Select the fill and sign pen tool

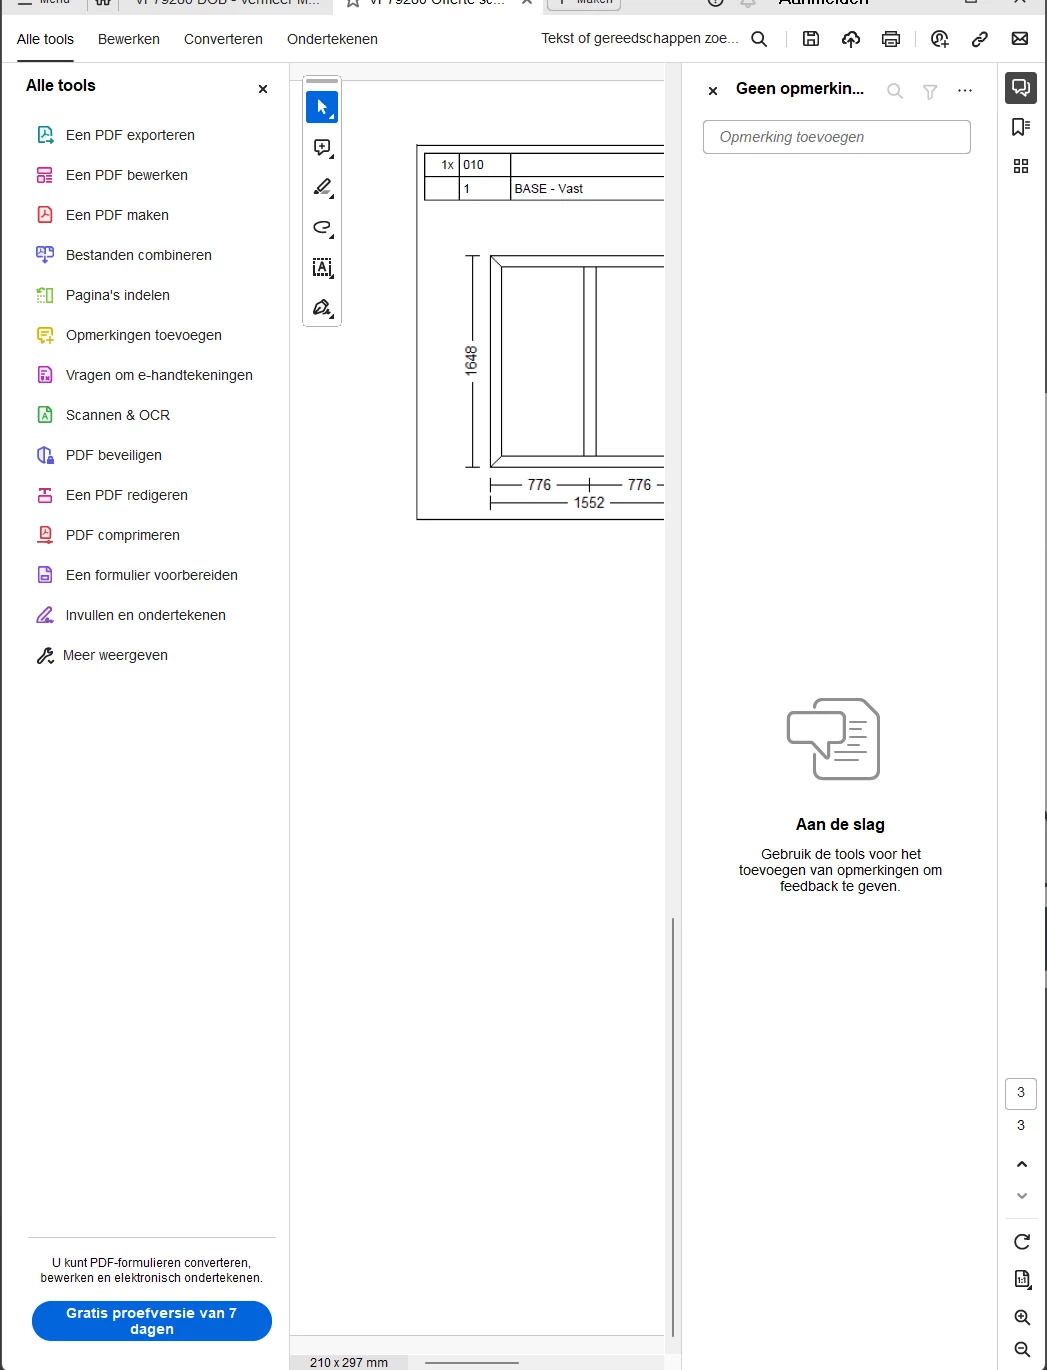(x=322, y=308)
